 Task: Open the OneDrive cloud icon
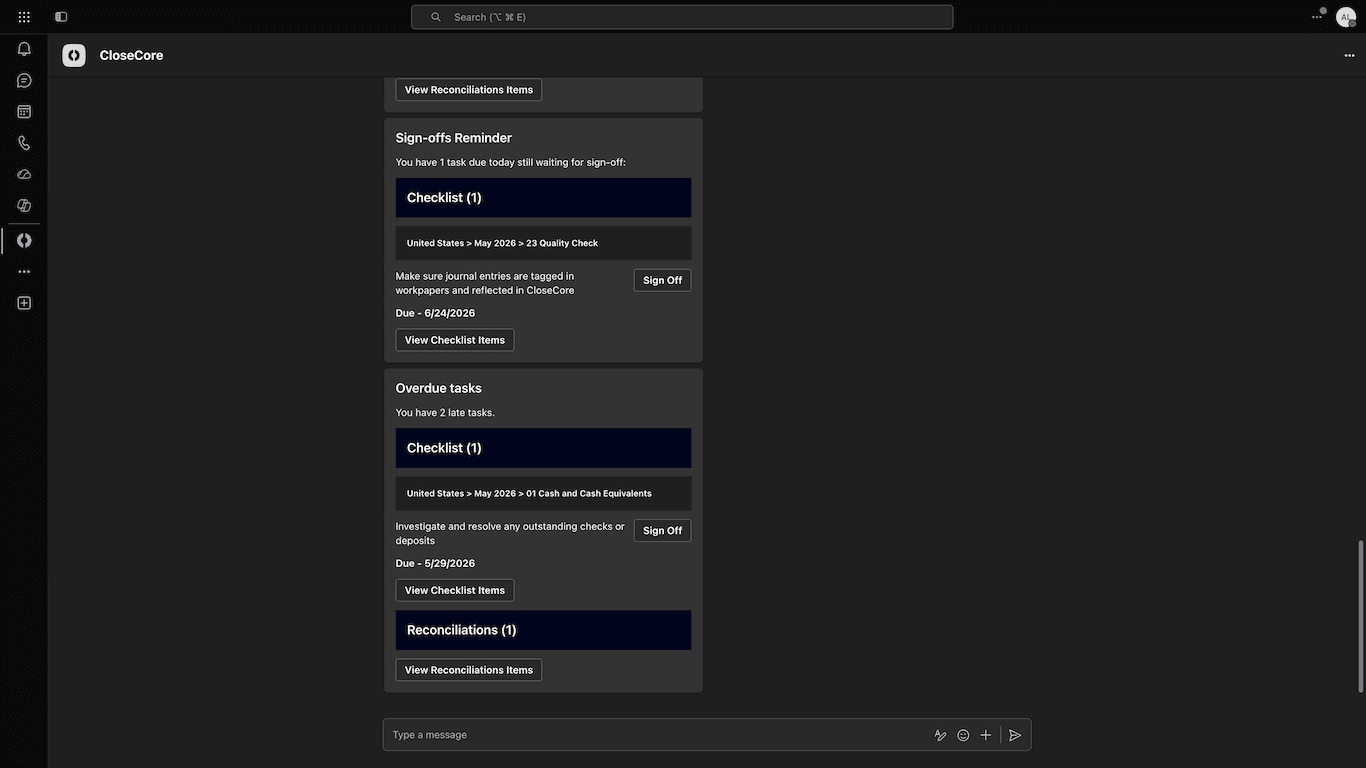24,174
